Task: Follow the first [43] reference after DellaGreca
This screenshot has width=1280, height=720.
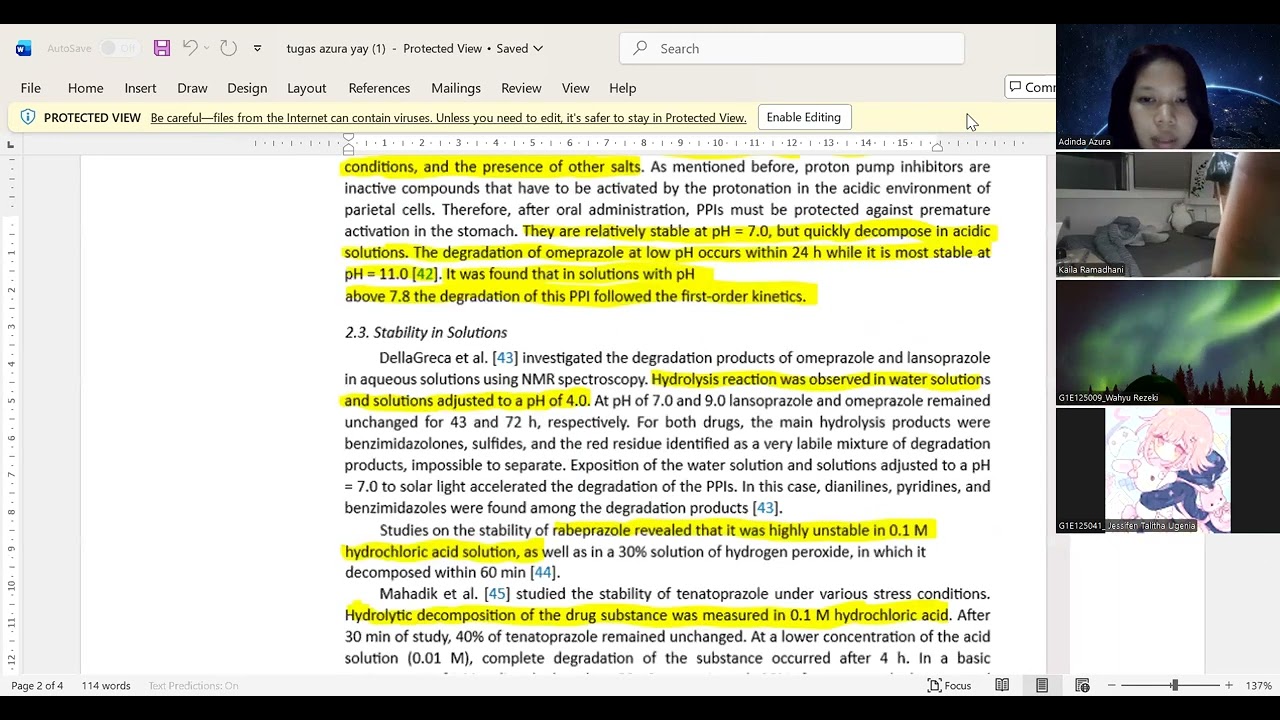Action: pyautogui.click(x=505, y=358)
